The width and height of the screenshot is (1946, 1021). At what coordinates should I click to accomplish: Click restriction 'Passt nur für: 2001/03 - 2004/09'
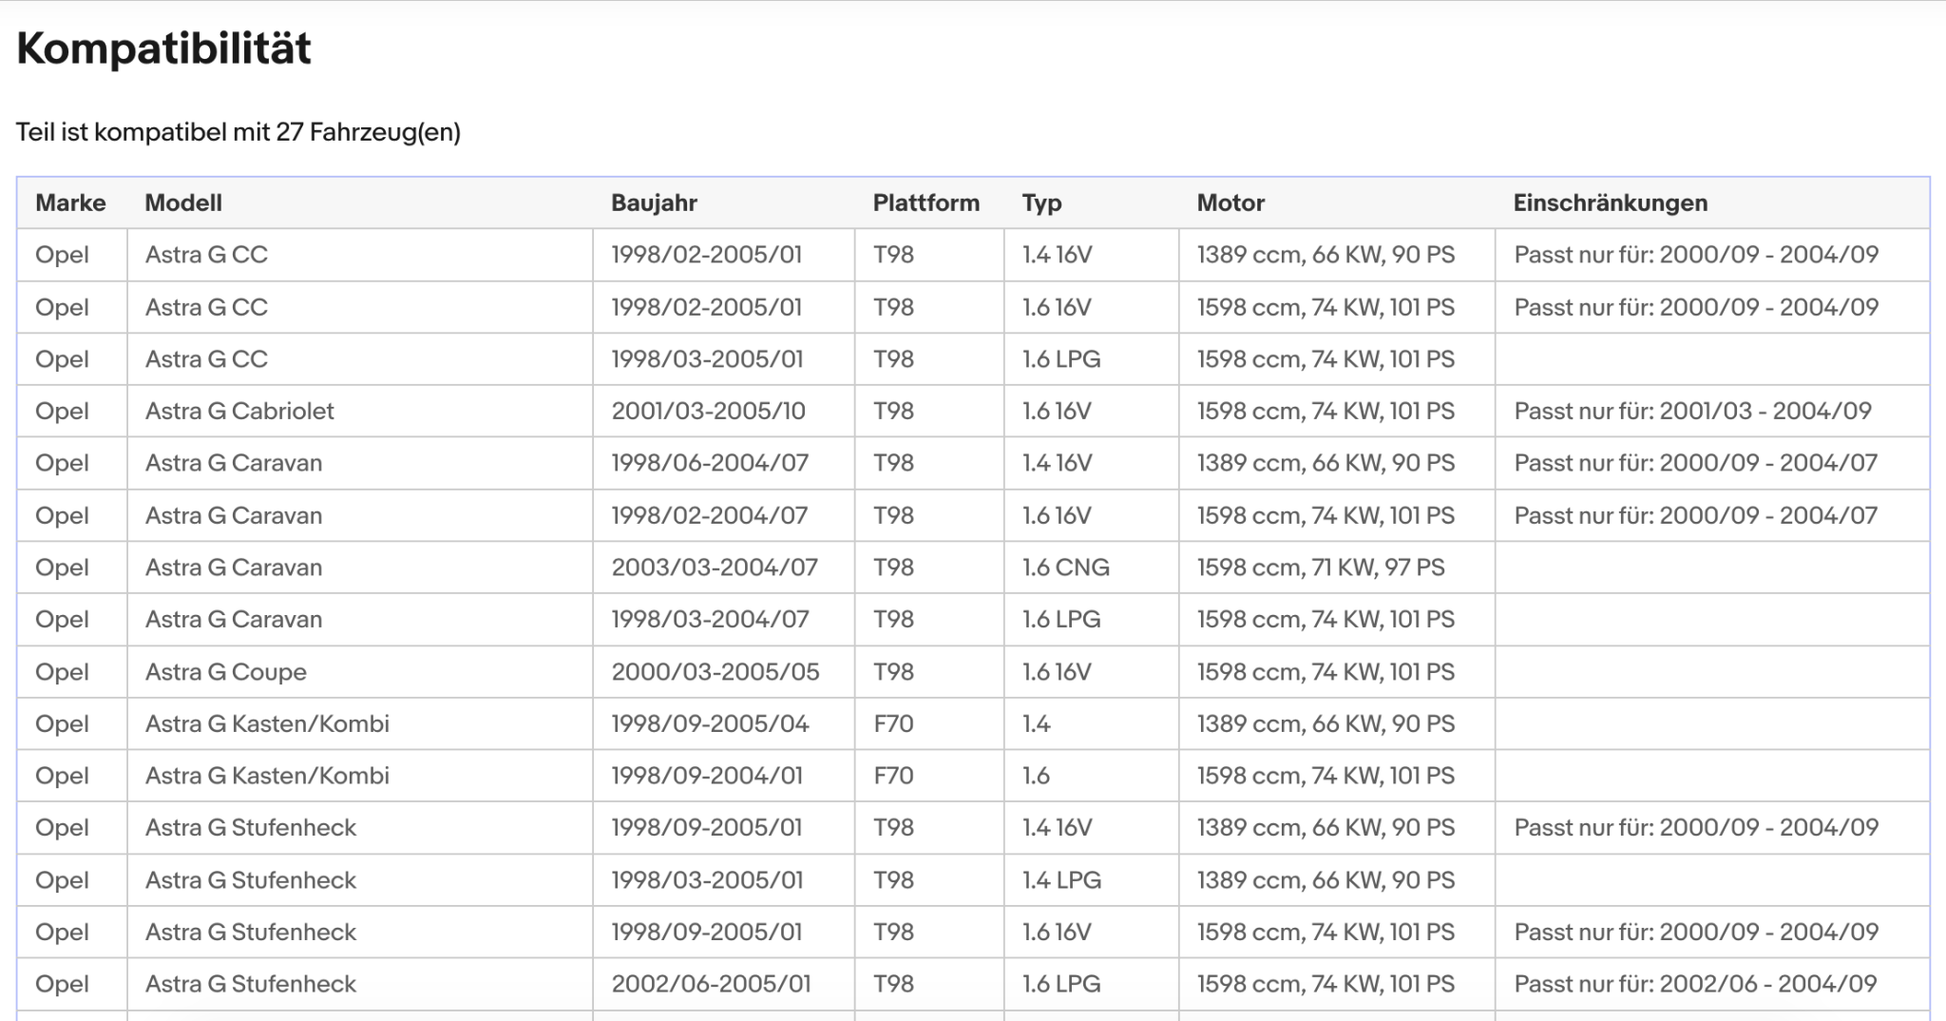pos(1692,411)
